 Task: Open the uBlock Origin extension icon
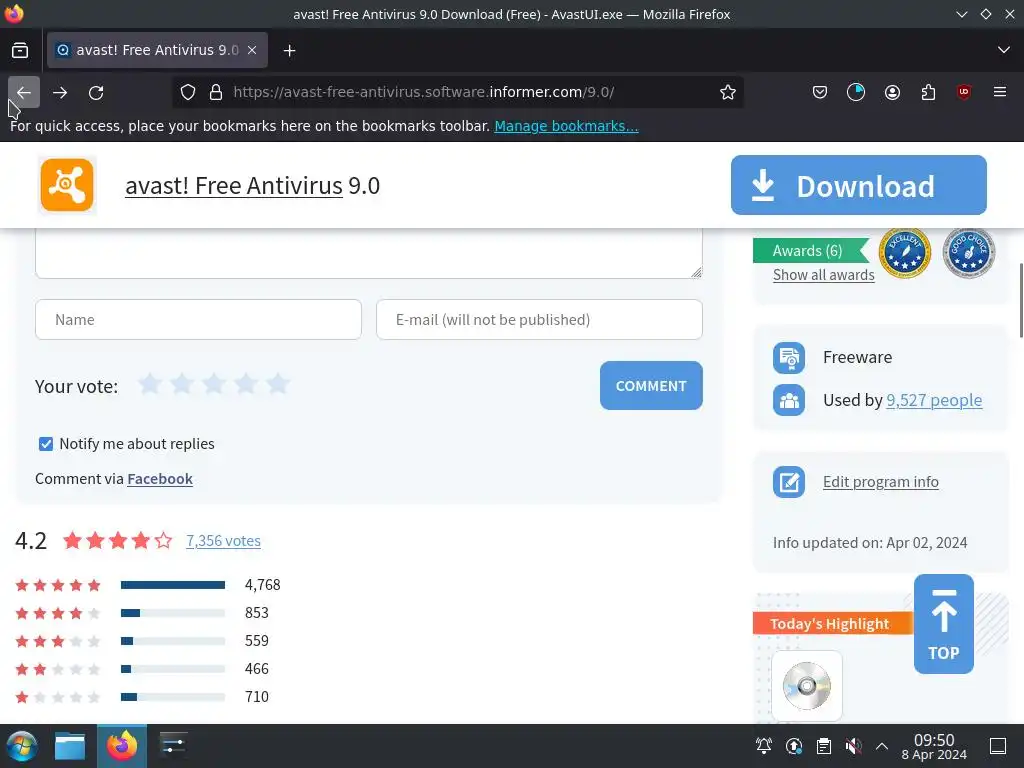[x=964, y=92]
